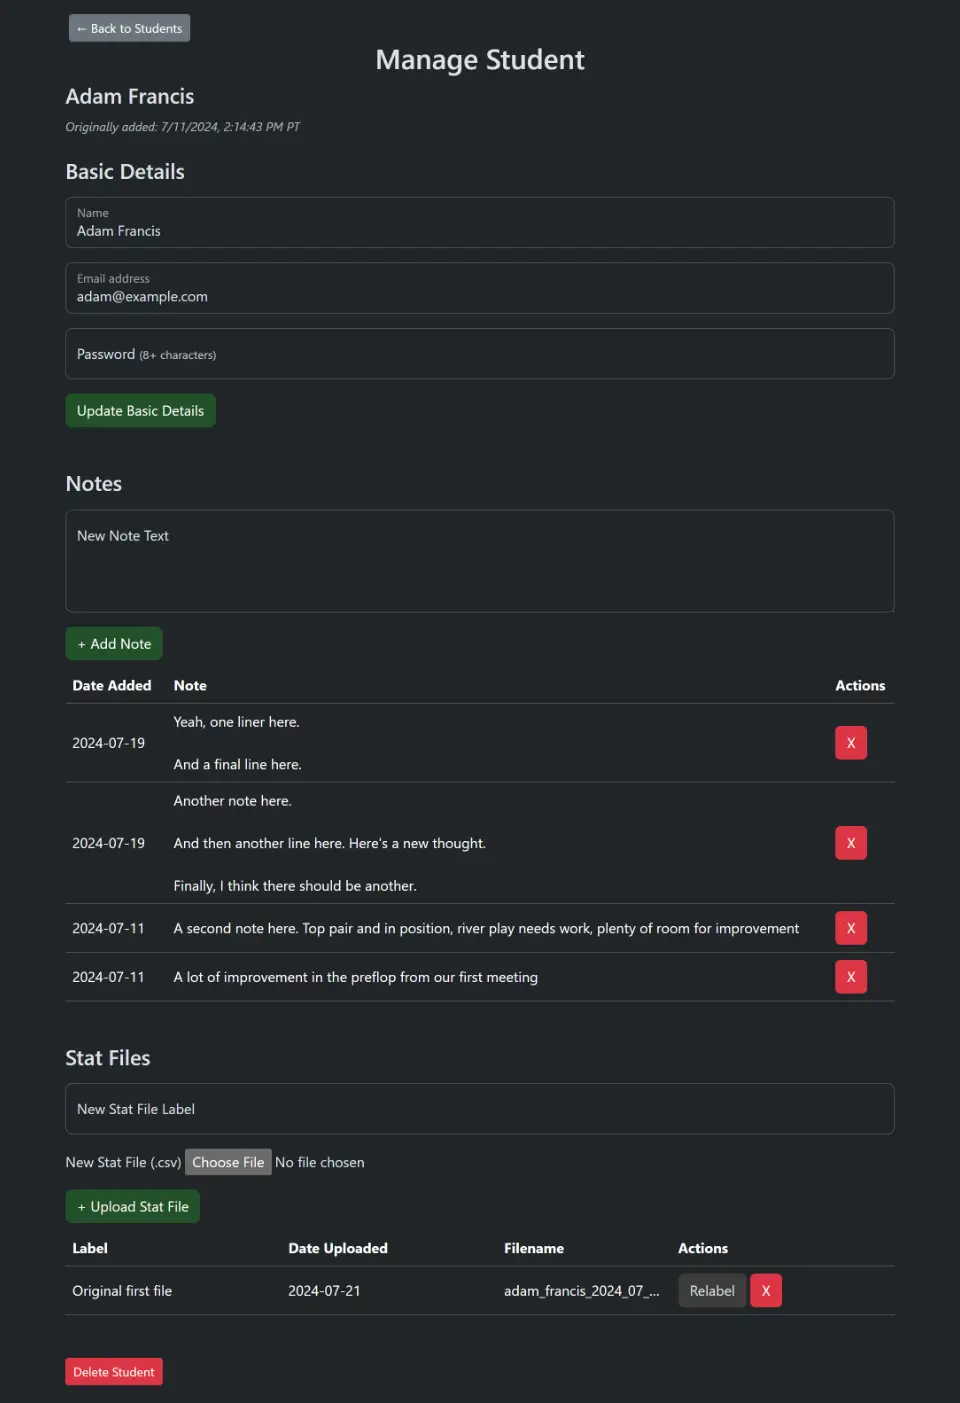Click the red Delete Student button
The height and width of the screenshot is (1403, 960).
coord(114,1372)
